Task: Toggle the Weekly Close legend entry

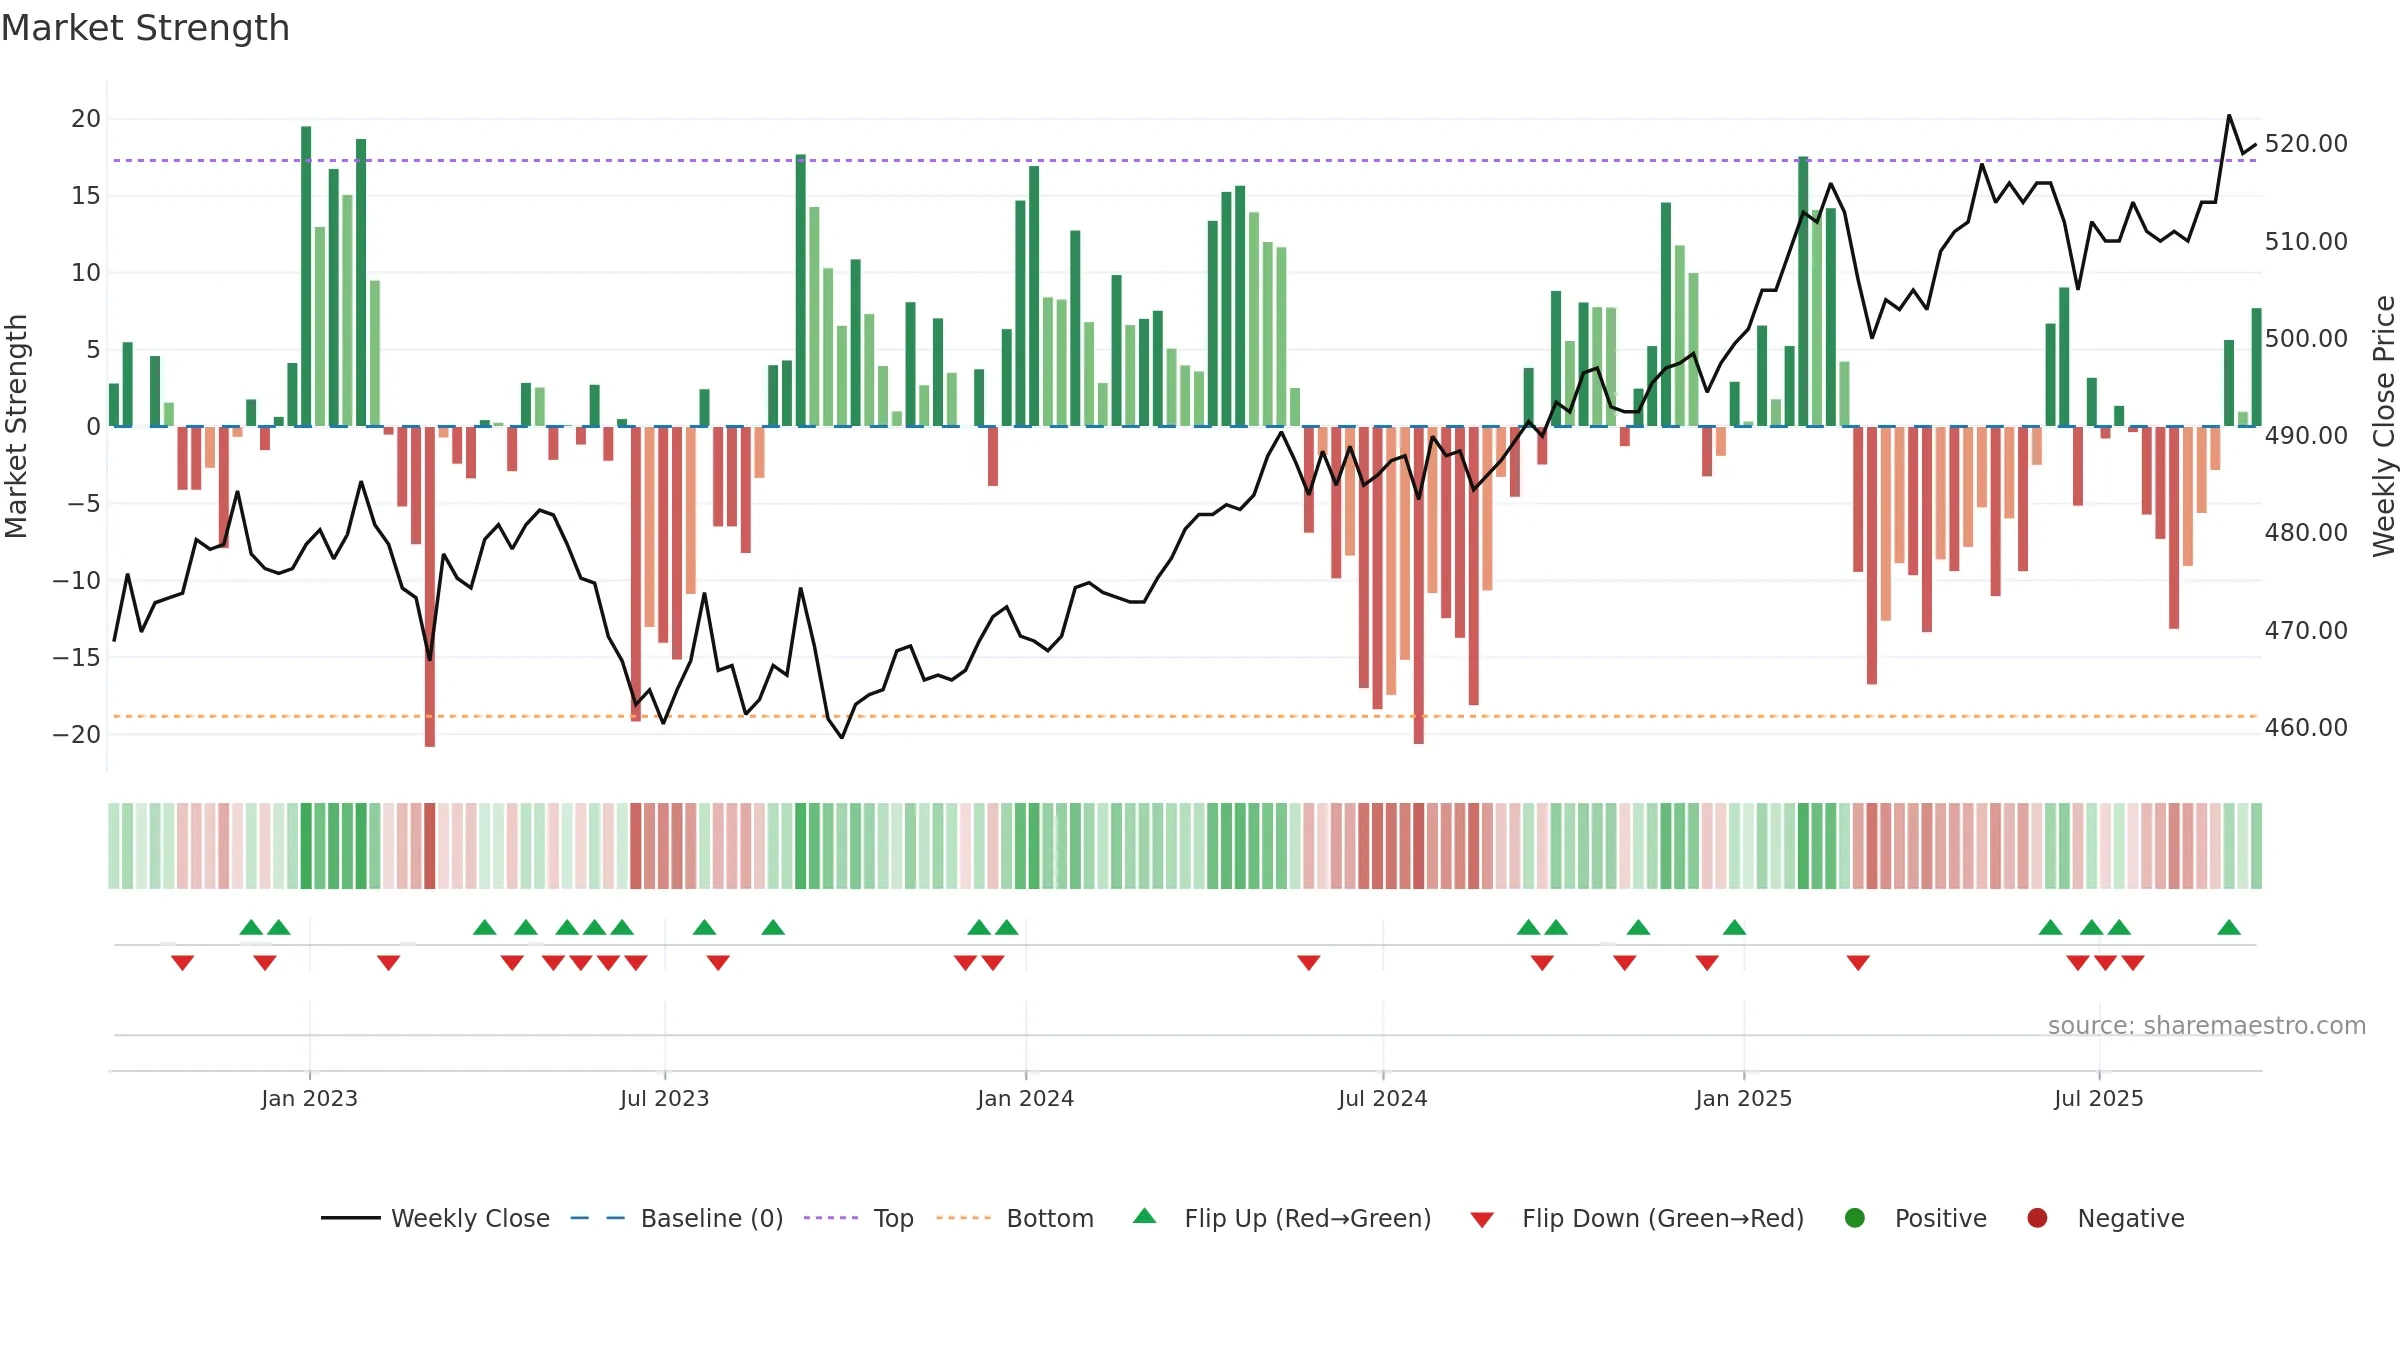Action: tap(435, 1218)
